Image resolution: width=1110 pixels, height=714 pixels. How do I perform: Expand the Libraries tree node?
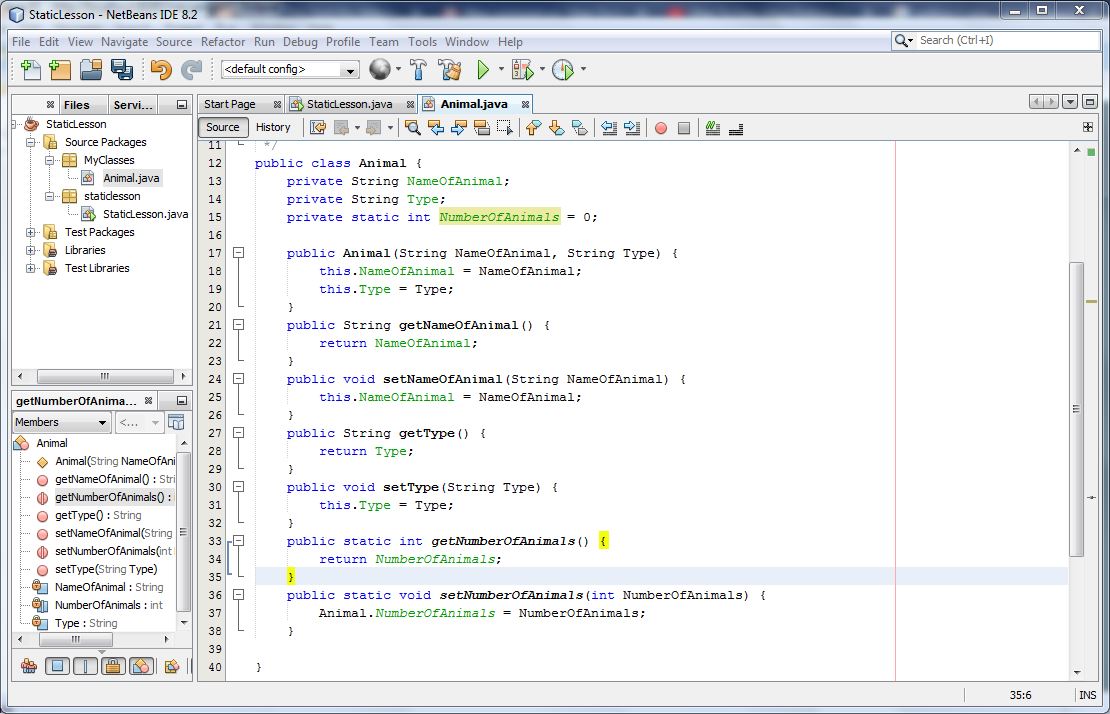(x=30, y=250)
